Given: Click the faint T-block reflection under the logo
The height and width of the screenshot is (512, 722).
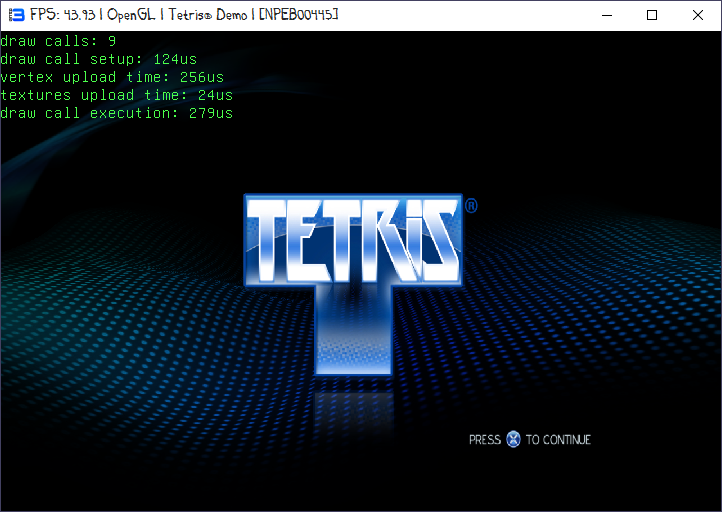Looking at the screenshot, I should [x=351, y=410].
